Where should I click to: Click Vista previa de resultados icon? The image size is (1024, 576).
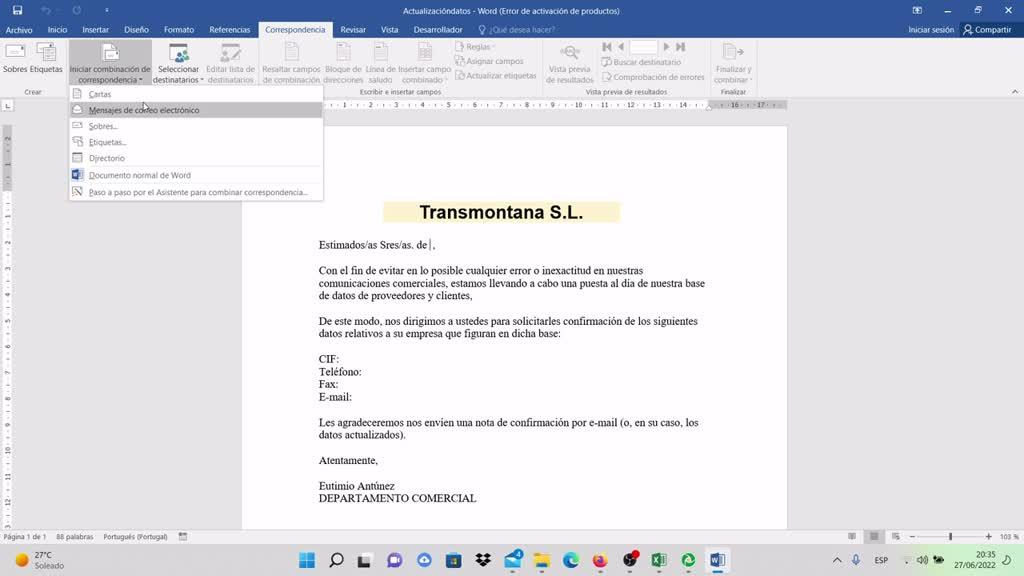[x=569, y=63]
